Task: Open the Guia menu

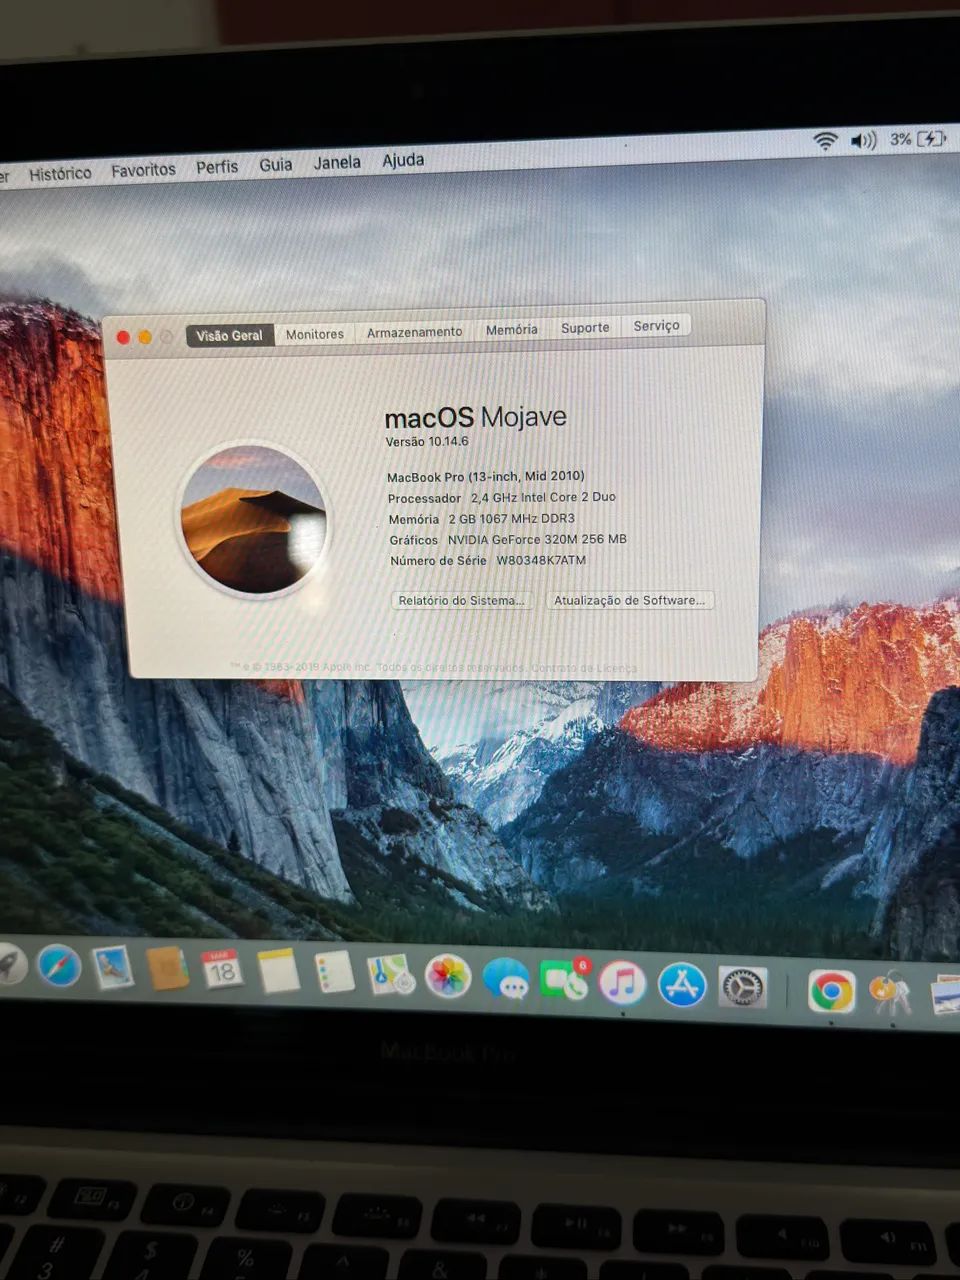Action: point(276,165)
